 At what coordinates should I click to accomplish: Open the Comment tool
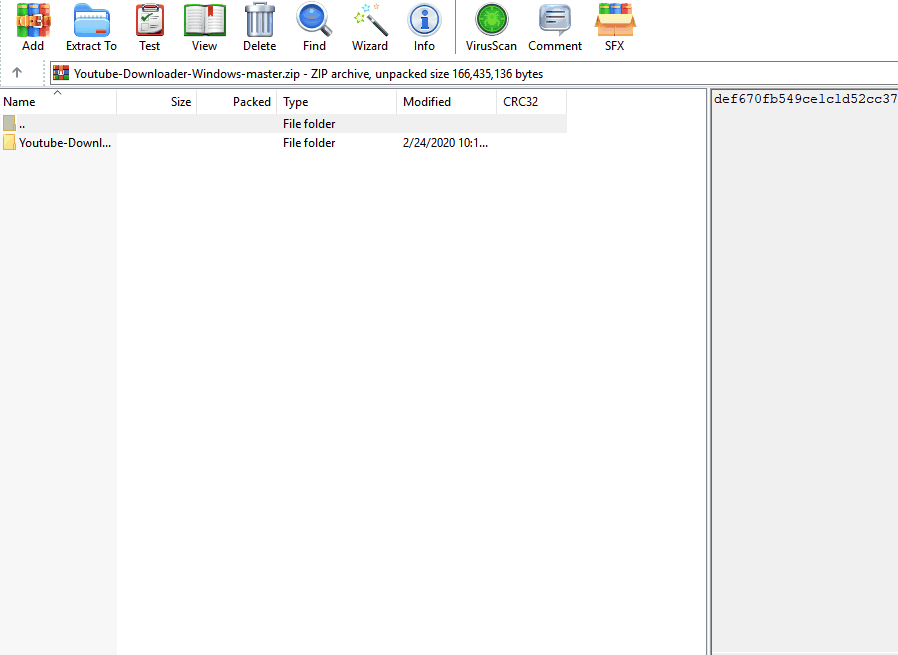[555, 27]
